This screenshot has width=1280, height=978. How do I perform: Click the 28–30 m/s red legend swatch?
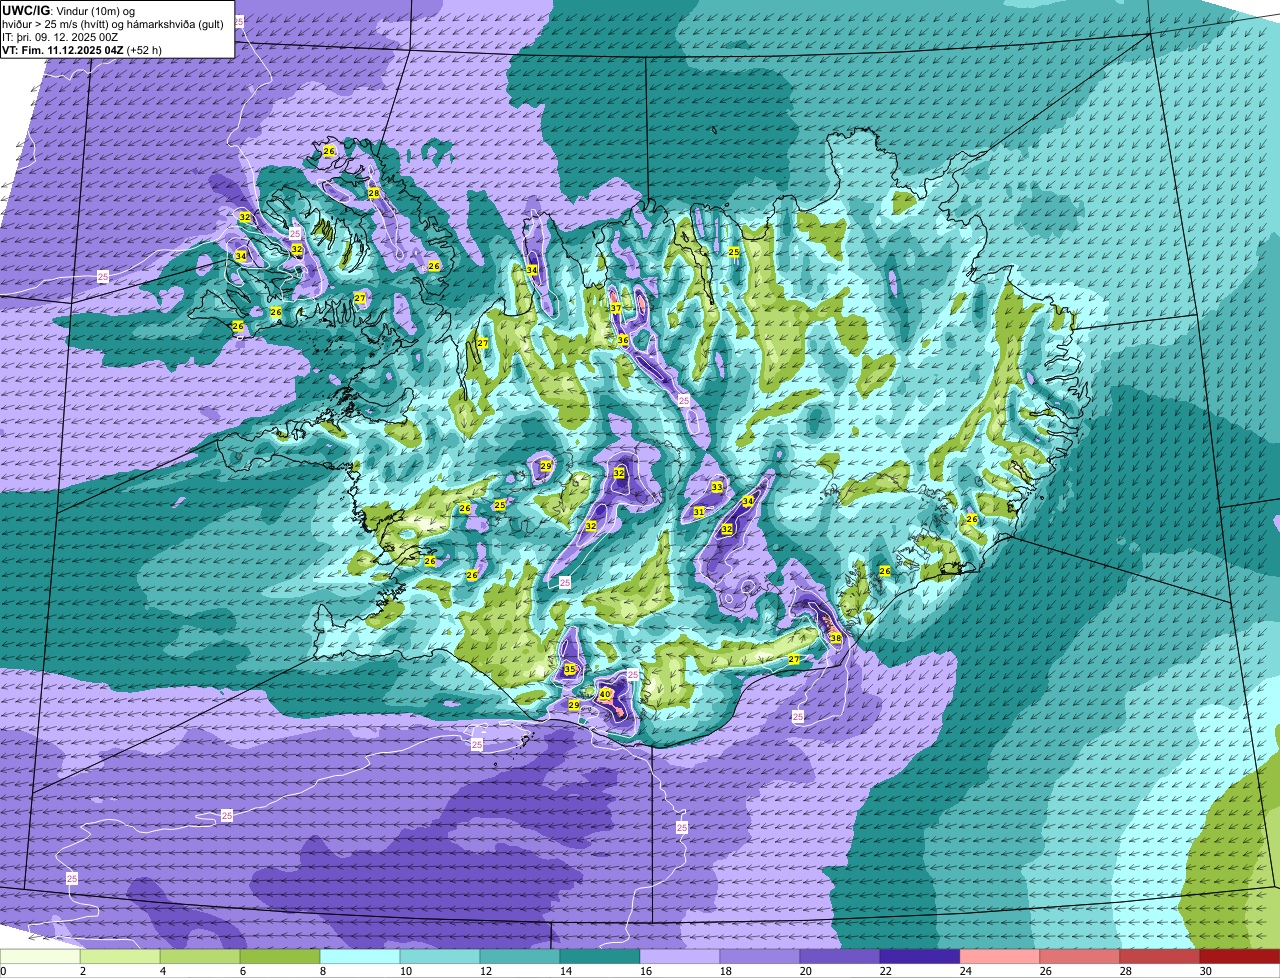[x=1160, y=956]
